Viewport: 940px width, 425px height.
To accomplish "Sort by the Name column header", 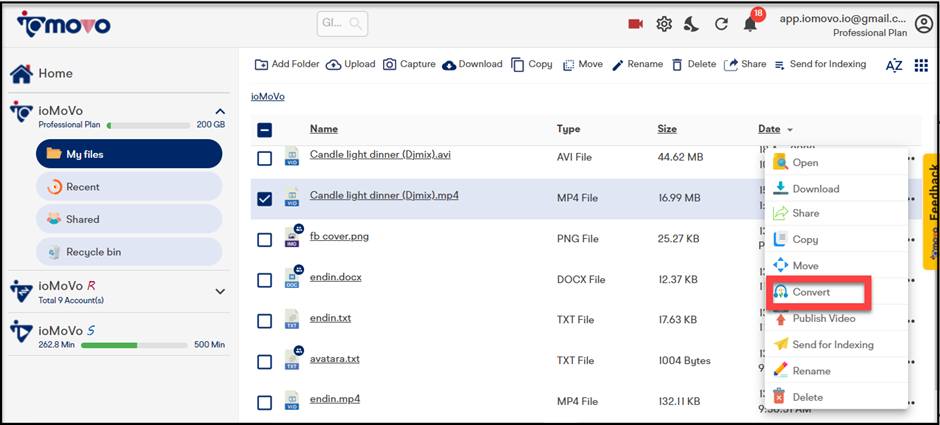I will tap(324, 129).
